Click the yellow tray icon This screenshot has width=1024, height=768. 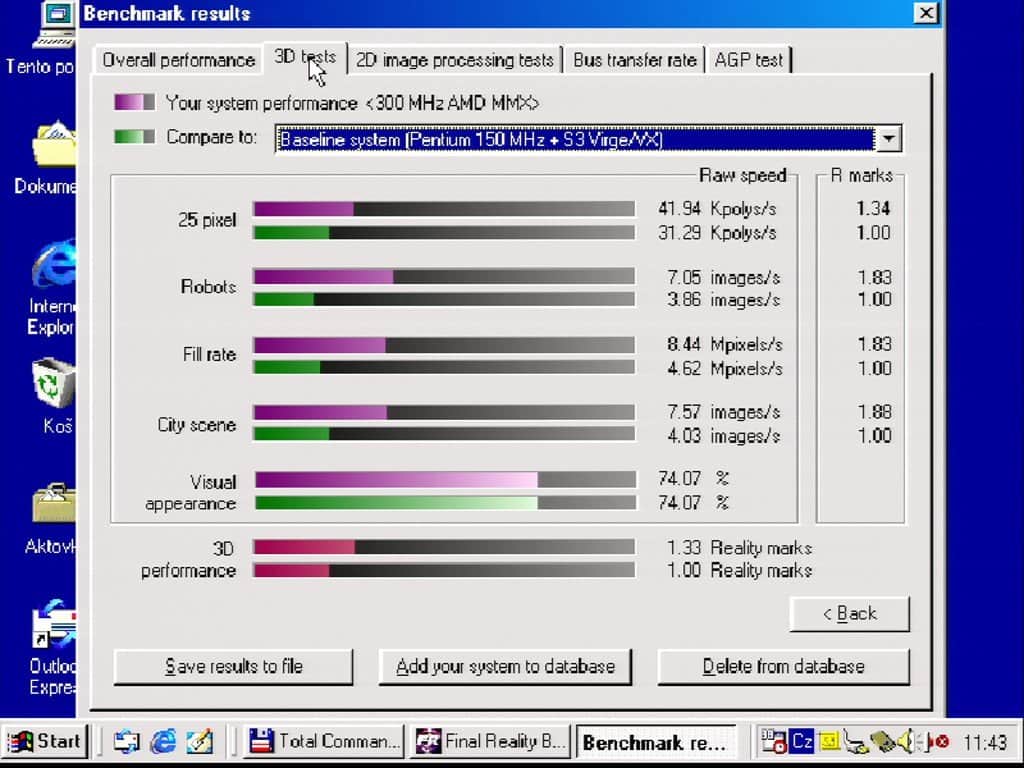click(828, 742)
